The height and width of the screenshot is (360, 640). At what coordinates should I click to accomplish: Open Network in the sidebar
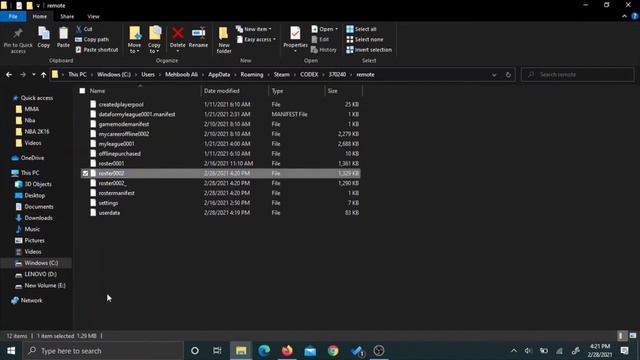(x=31, y=300)
